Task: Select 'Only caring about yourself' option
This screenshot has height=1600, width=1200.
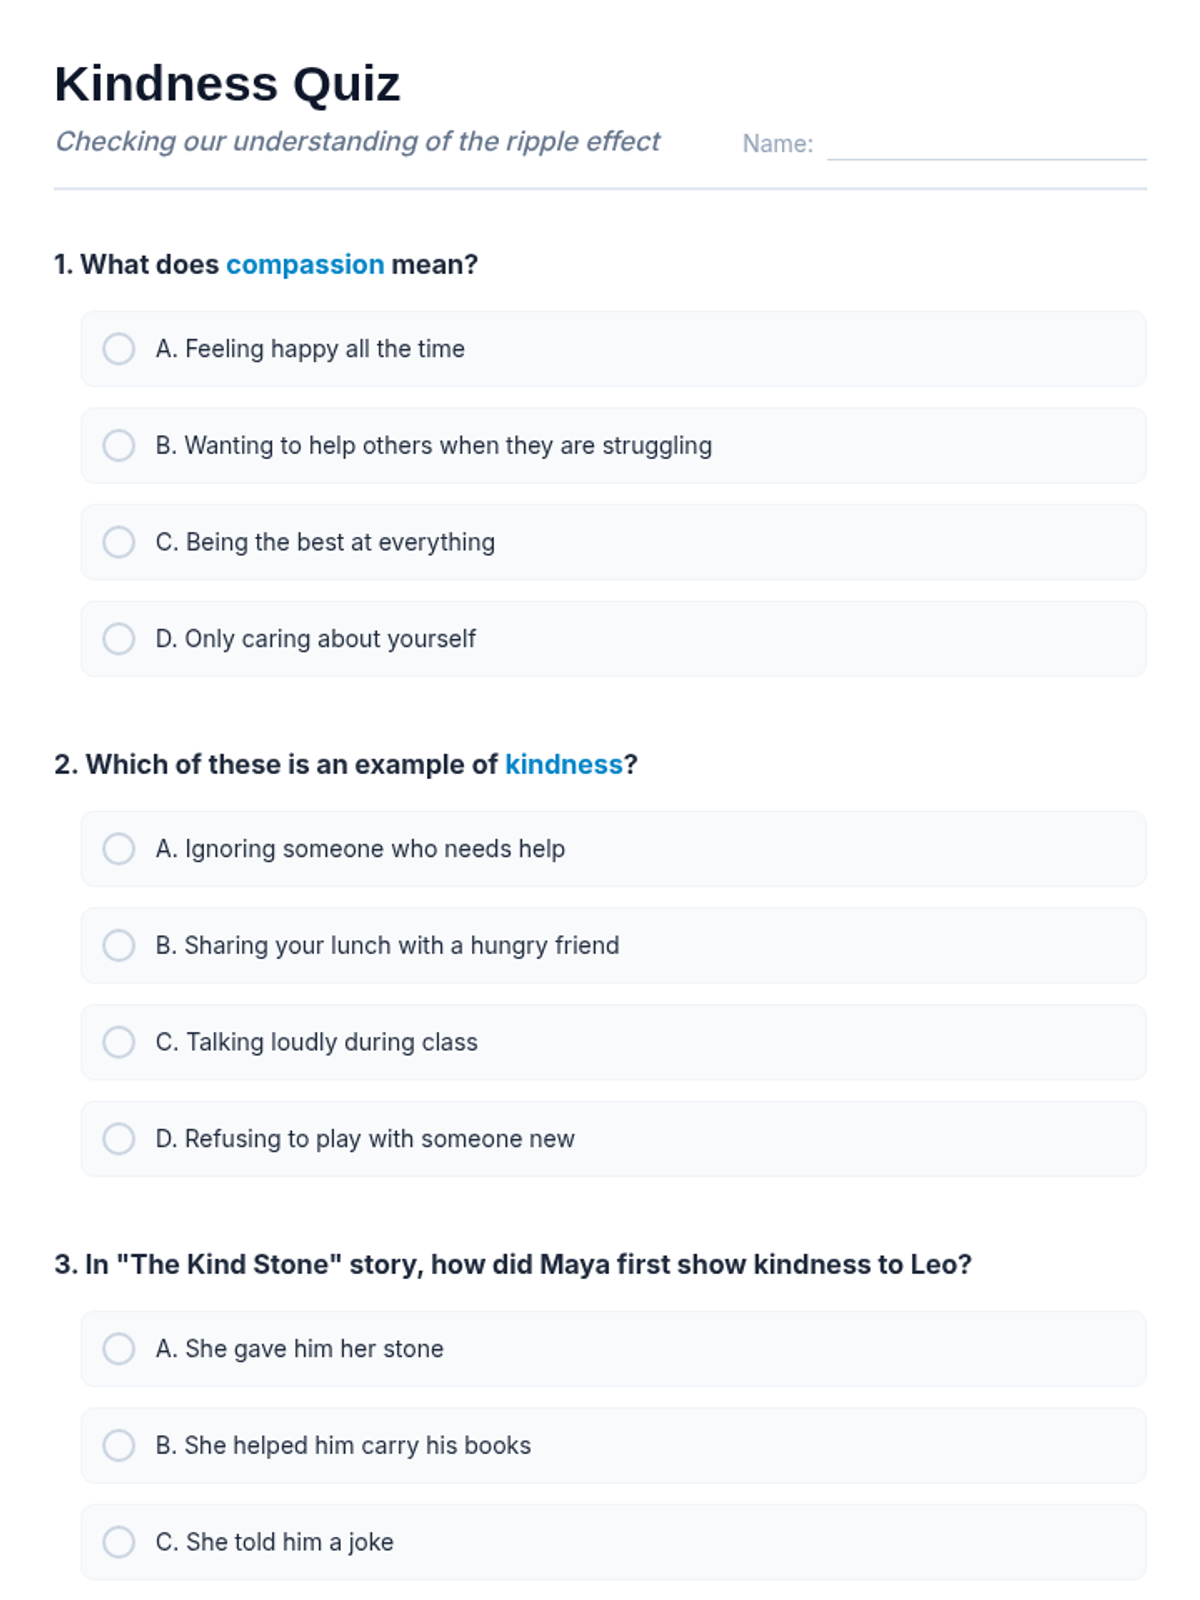Action: [119, 639]
